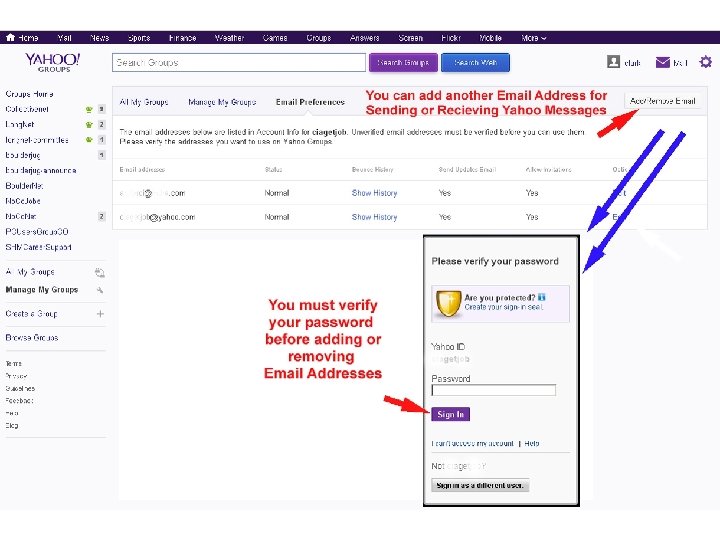Image resolution: width=720 pixels, height=540 pixels.
Task: Open Mobile in the top navigation
Action: (490, 38)
